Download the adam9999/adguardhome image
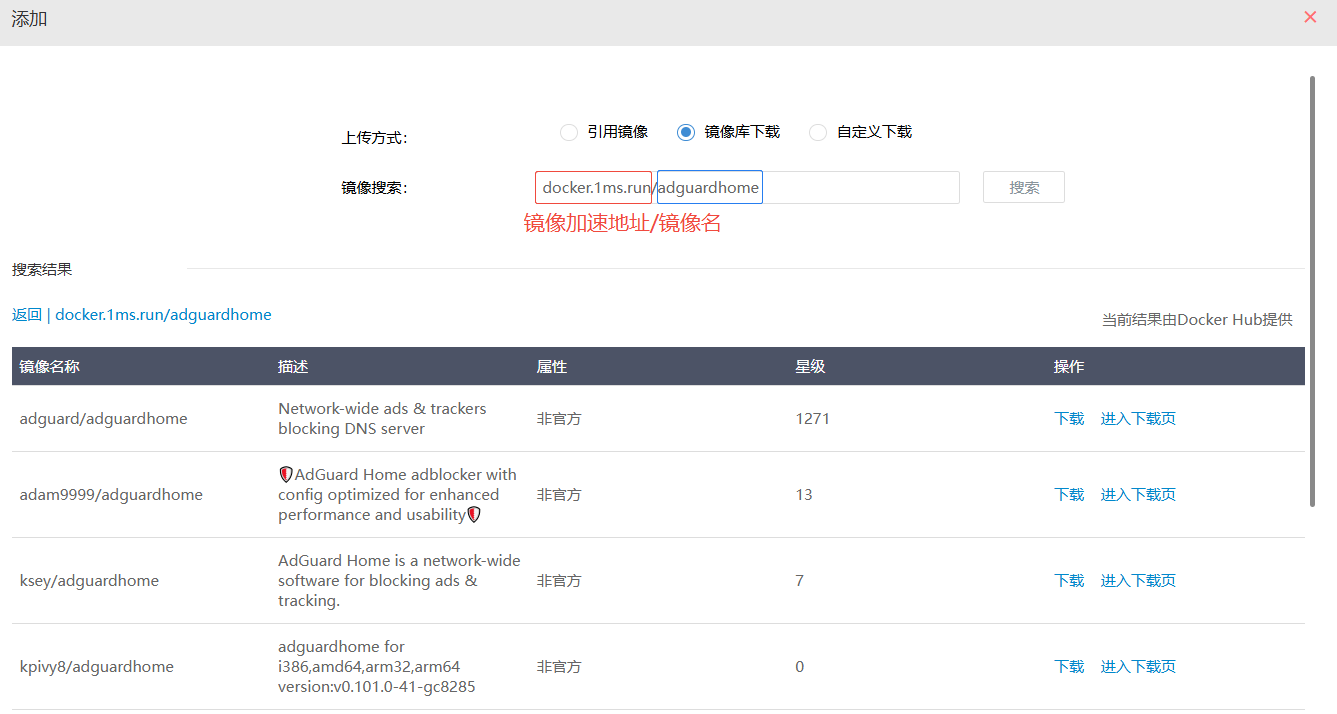This screenshot has height=714, width=1337. pos(1069,494)
